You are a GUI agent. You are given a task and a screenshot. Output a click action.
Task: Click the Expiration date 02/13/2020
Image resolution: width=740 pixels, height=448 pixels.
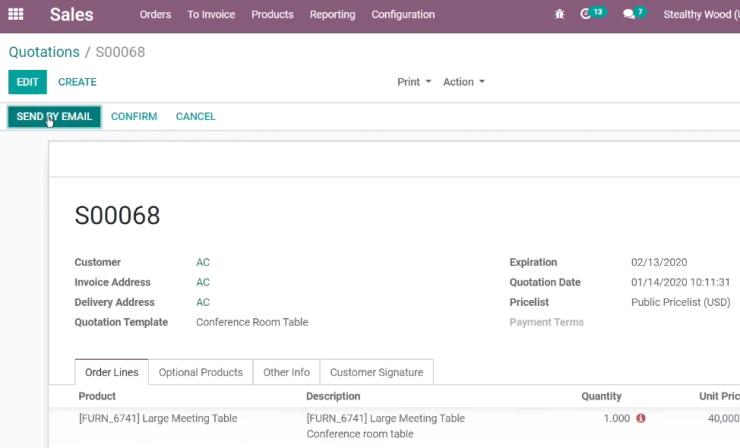pyautogui.click(x=659, y=262)
